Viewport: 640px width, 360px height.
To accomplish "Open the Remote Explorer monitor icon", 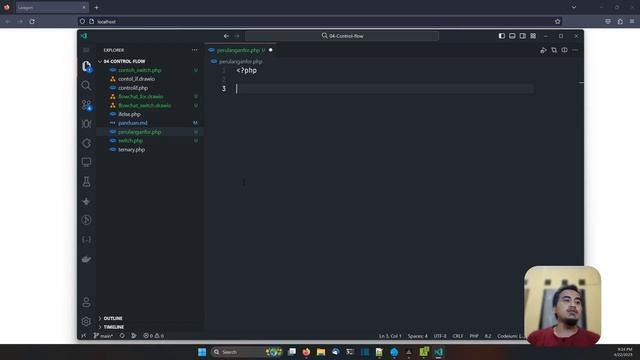I will pyautogui.click(x=86, y=162).
